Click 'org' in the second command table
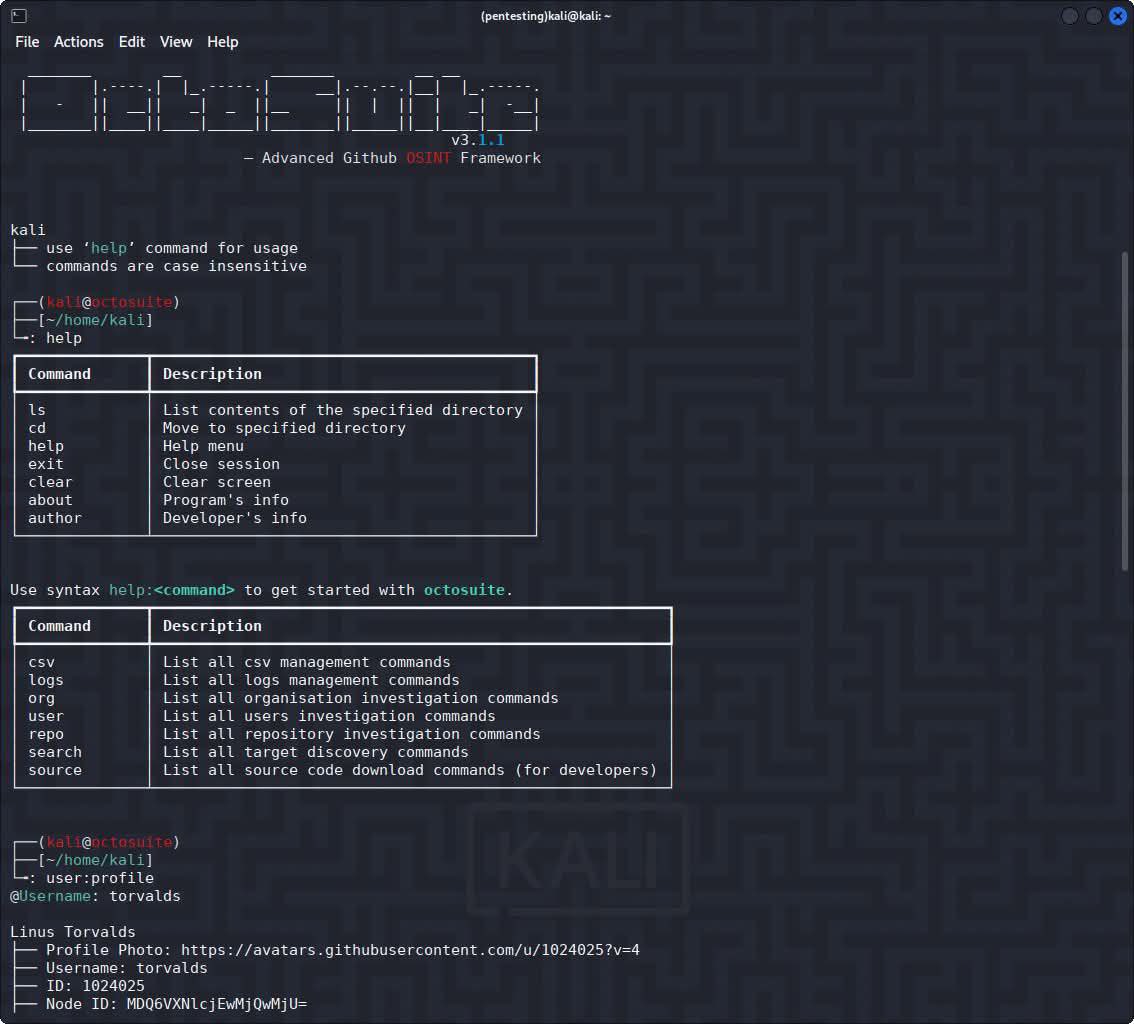This screenshot has width=1134, height=1024. click(41, 699)
